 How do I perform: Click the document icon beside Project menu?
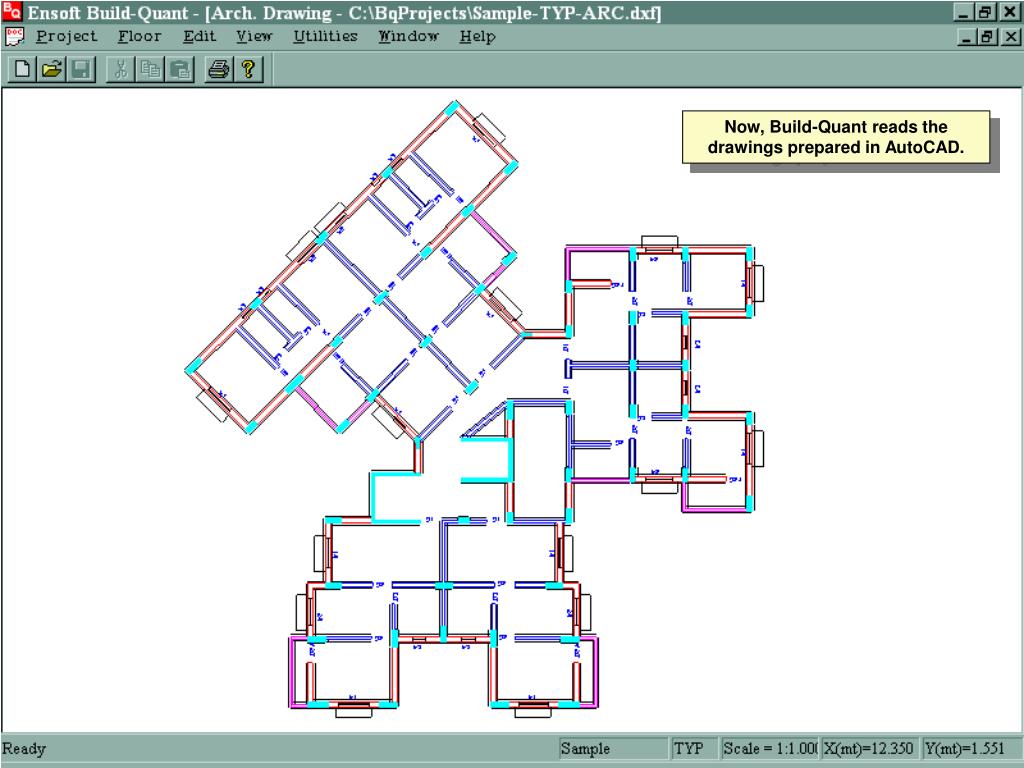pos(14,37)
